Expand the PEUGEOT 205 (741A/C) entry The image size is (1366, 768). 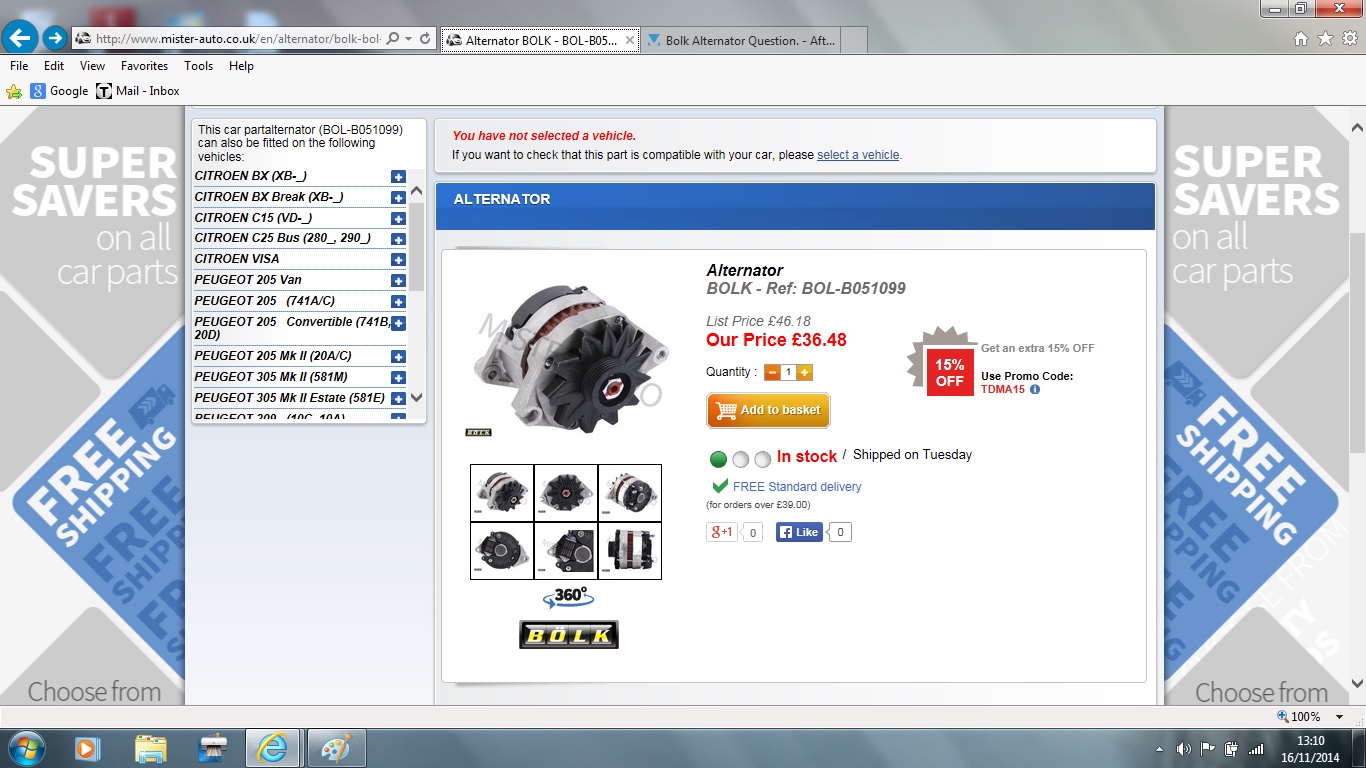[x=398, y=302]
